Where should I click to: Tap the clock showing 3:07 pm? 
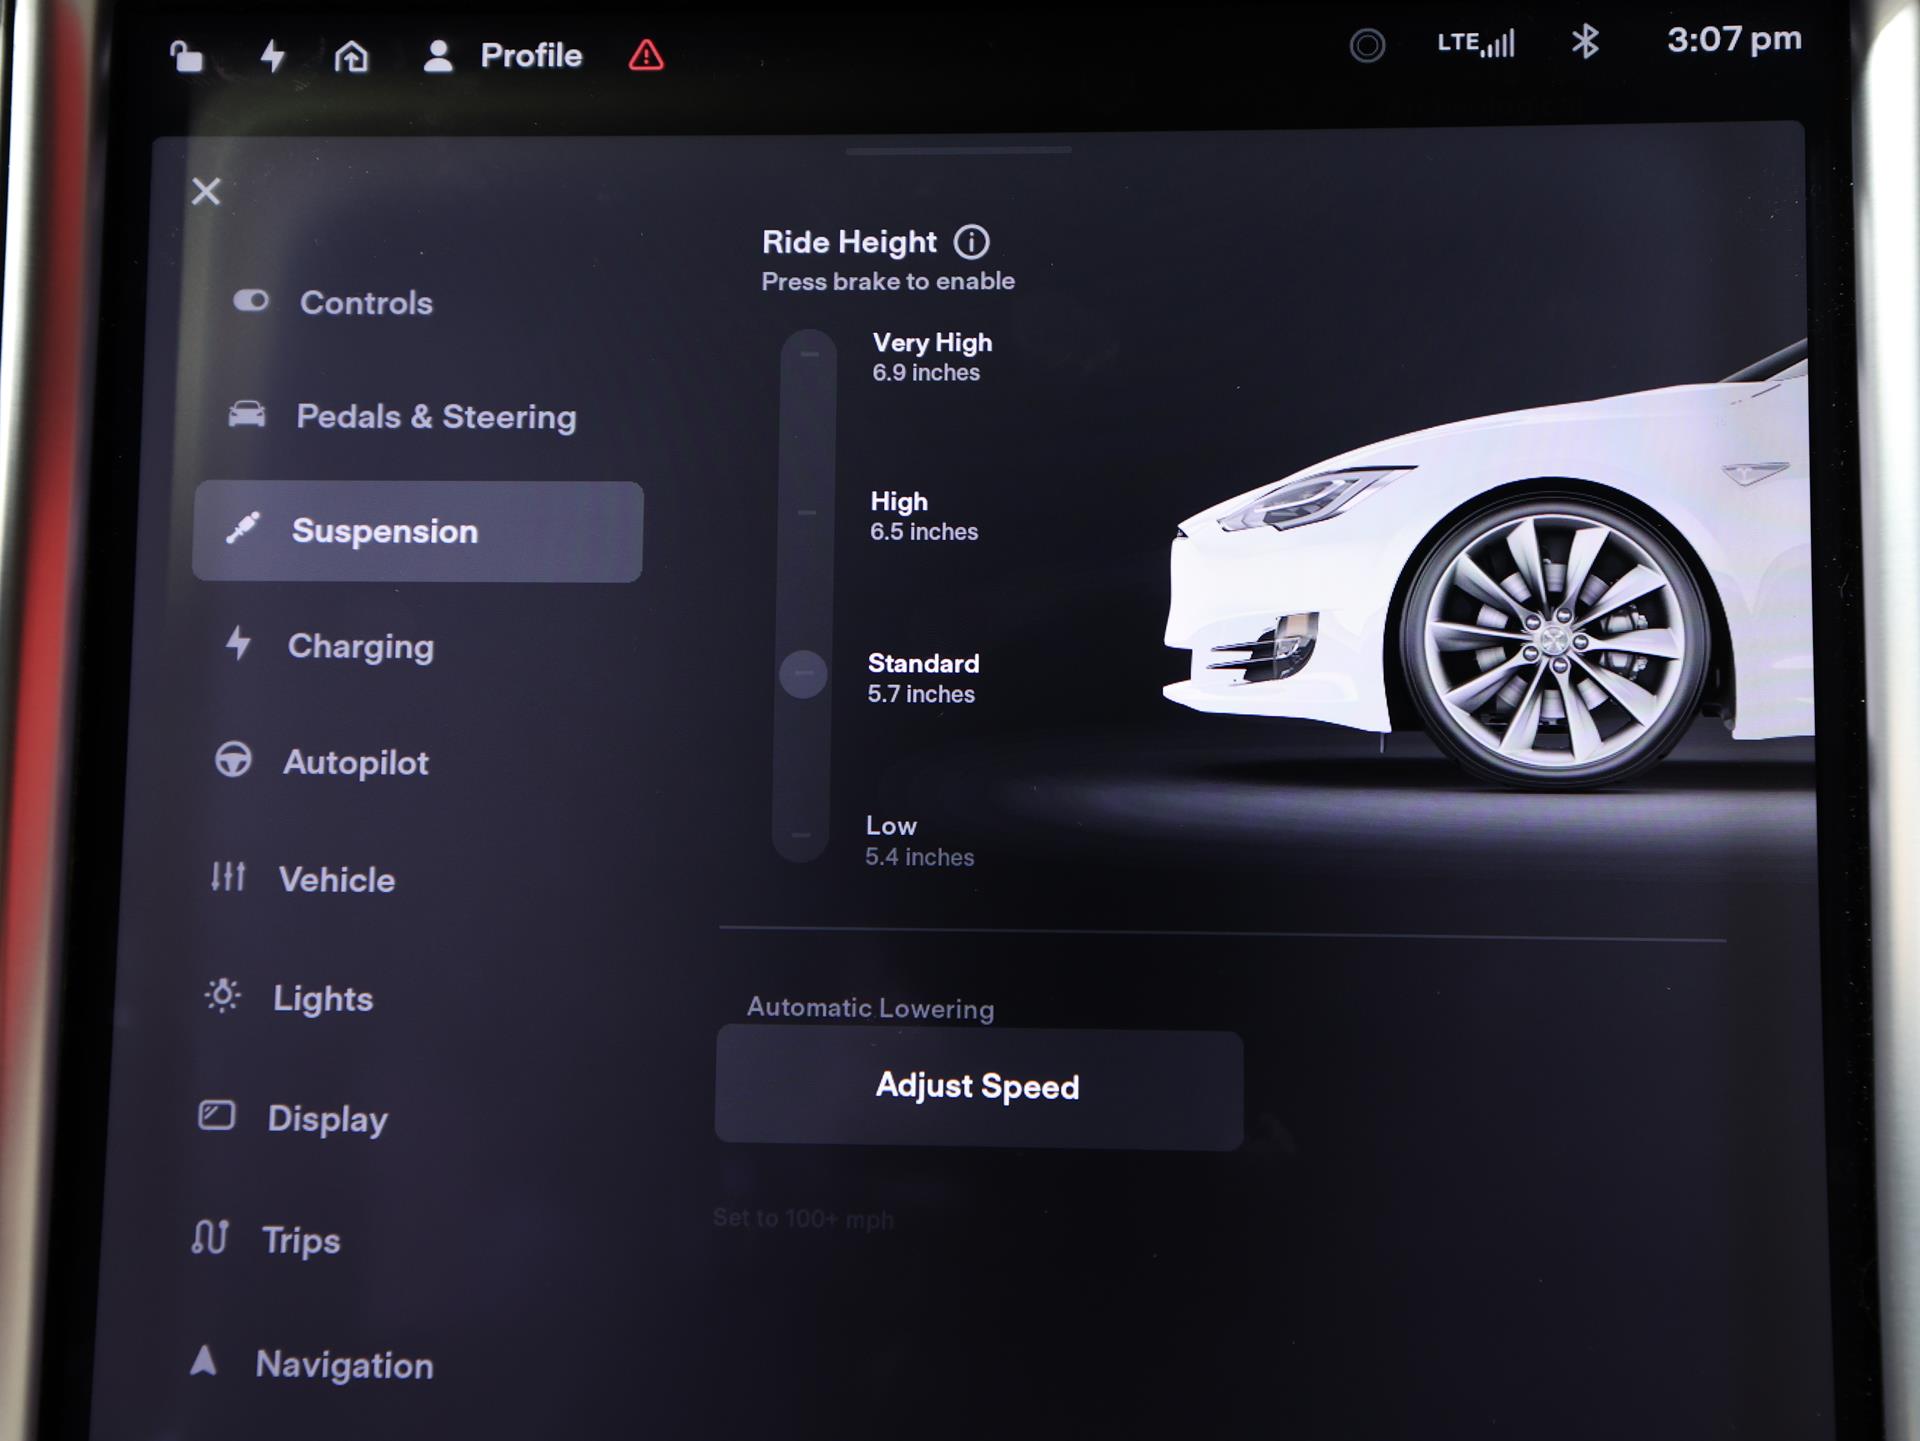[1733, 40]
